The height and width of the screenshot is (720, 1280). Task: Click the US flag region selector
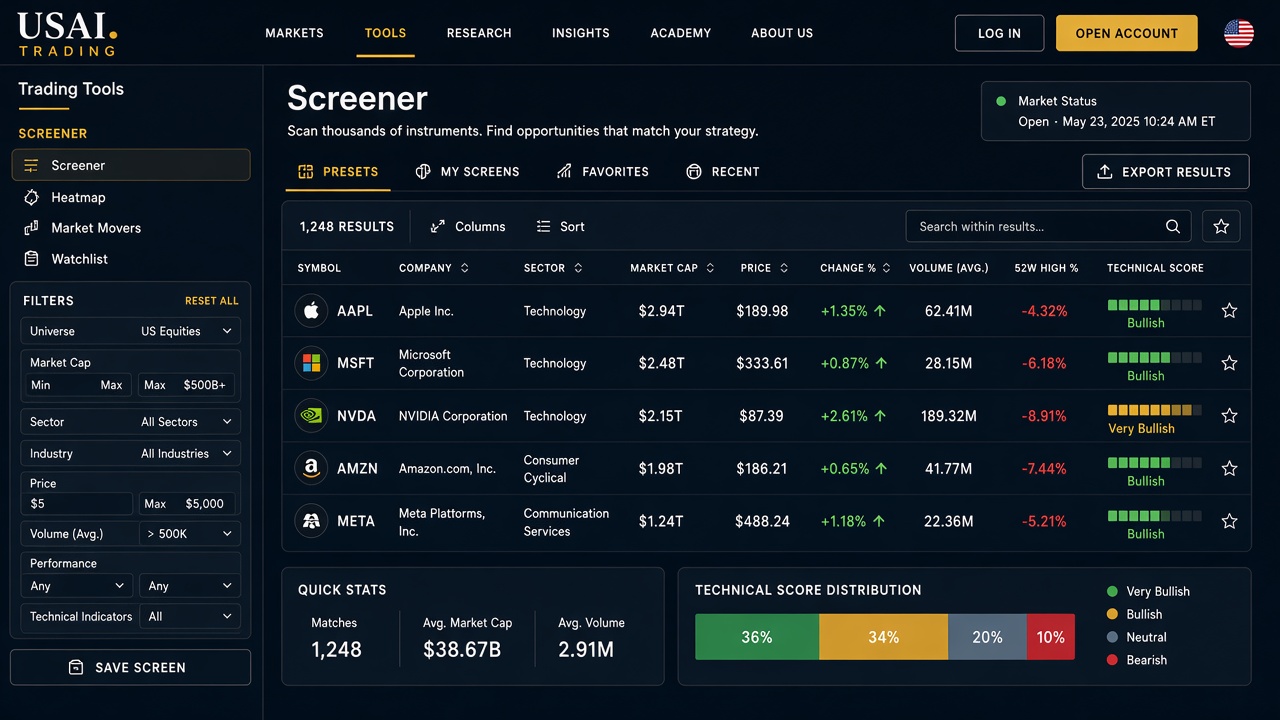1239,33
